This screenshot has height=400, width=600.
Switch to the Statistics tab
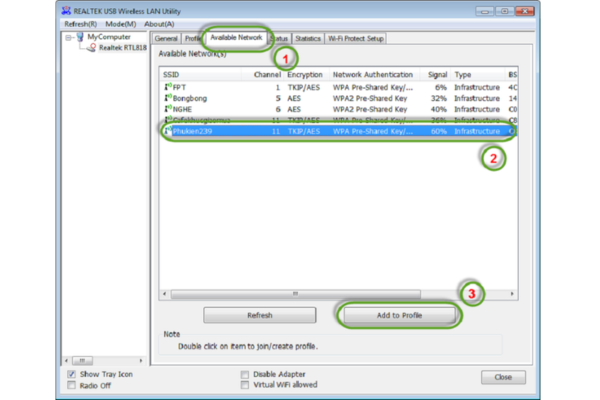(308, 39)
